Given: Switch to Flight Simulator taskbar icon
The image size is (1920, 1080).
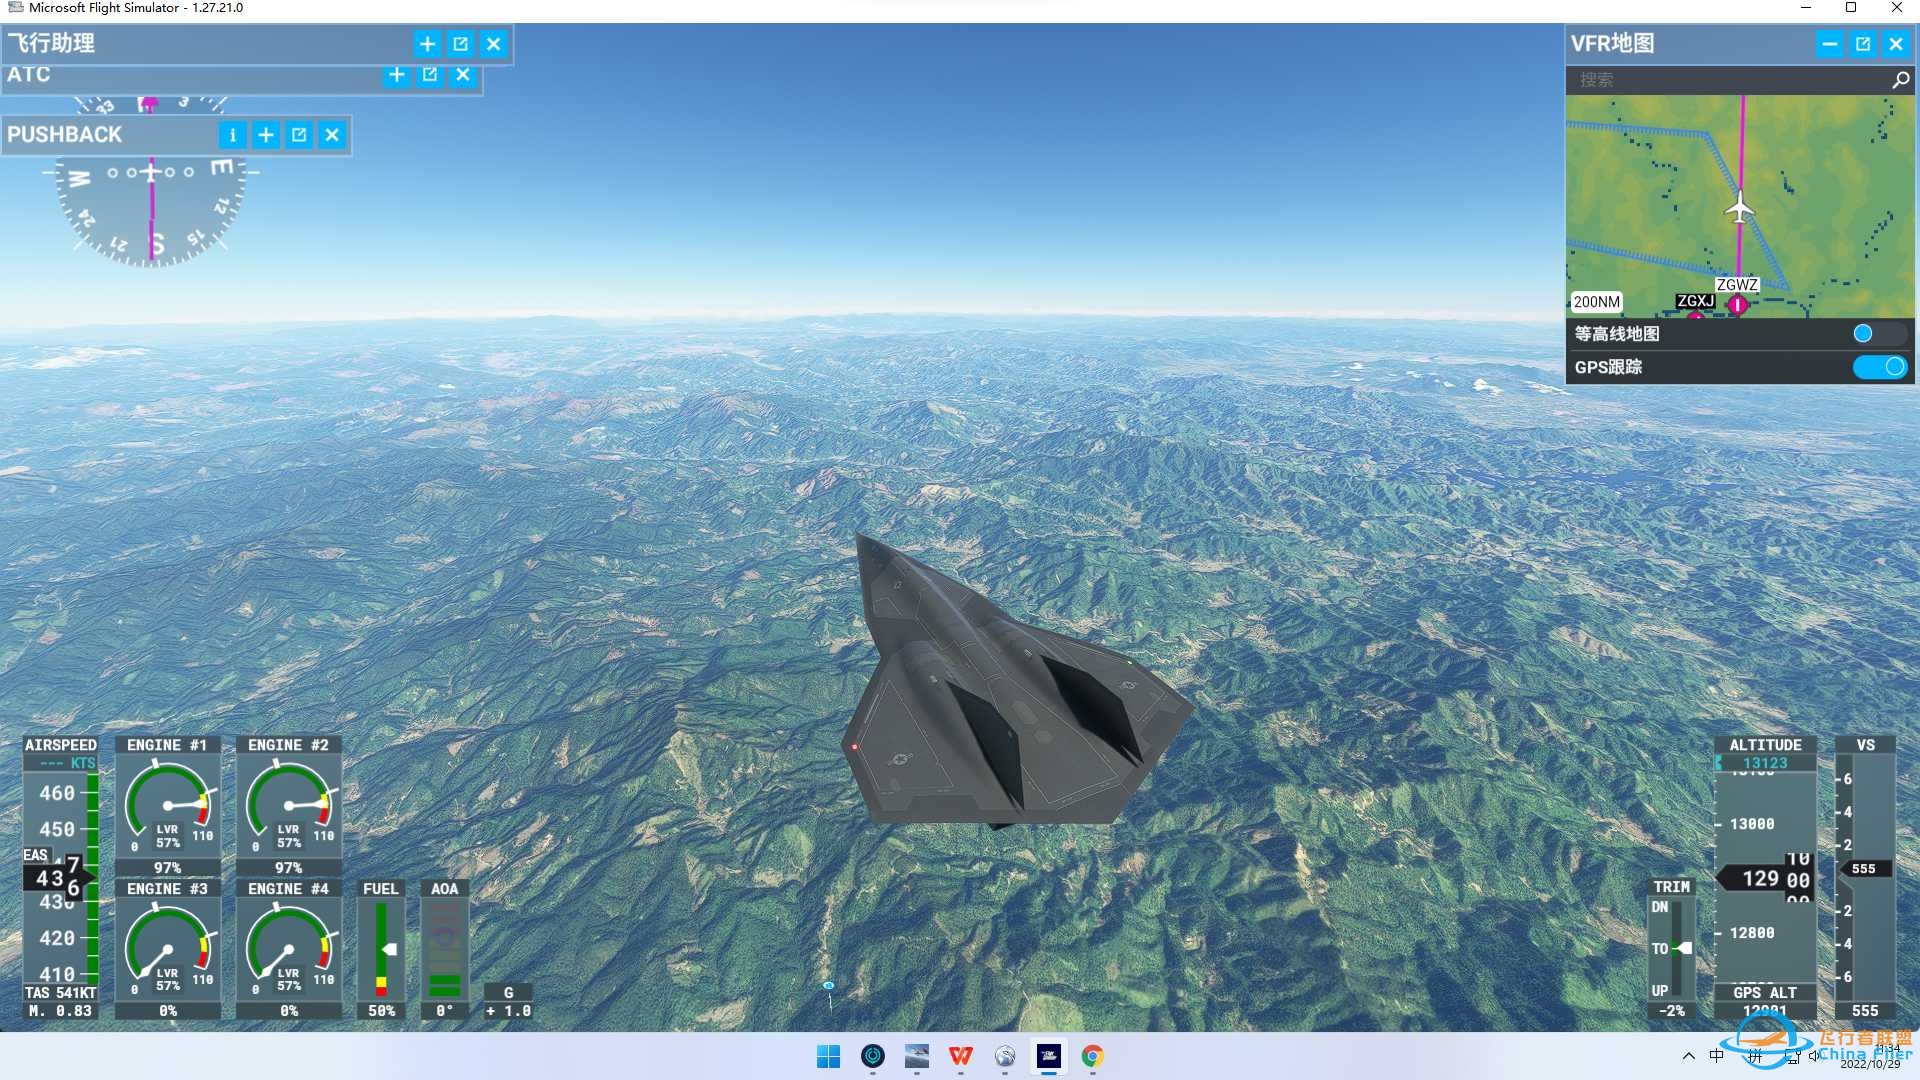Looking at the screenshot, I should click(1049, 1056).
